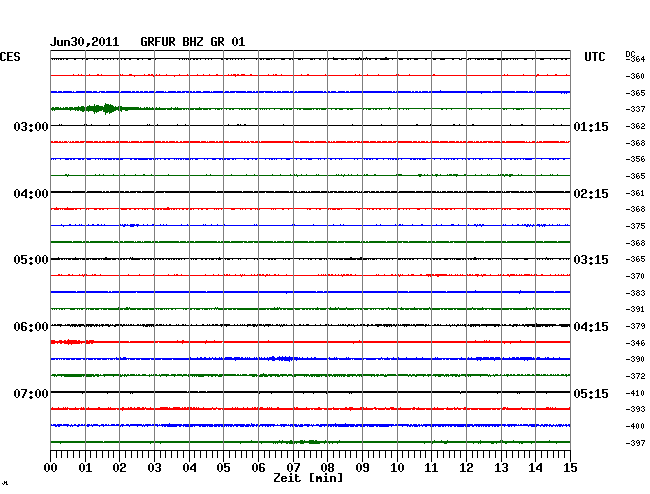Click the blue signal burst near minute 07
Image resolution: width=650 pixels, height=494 pixels.
tap(282, 358)
